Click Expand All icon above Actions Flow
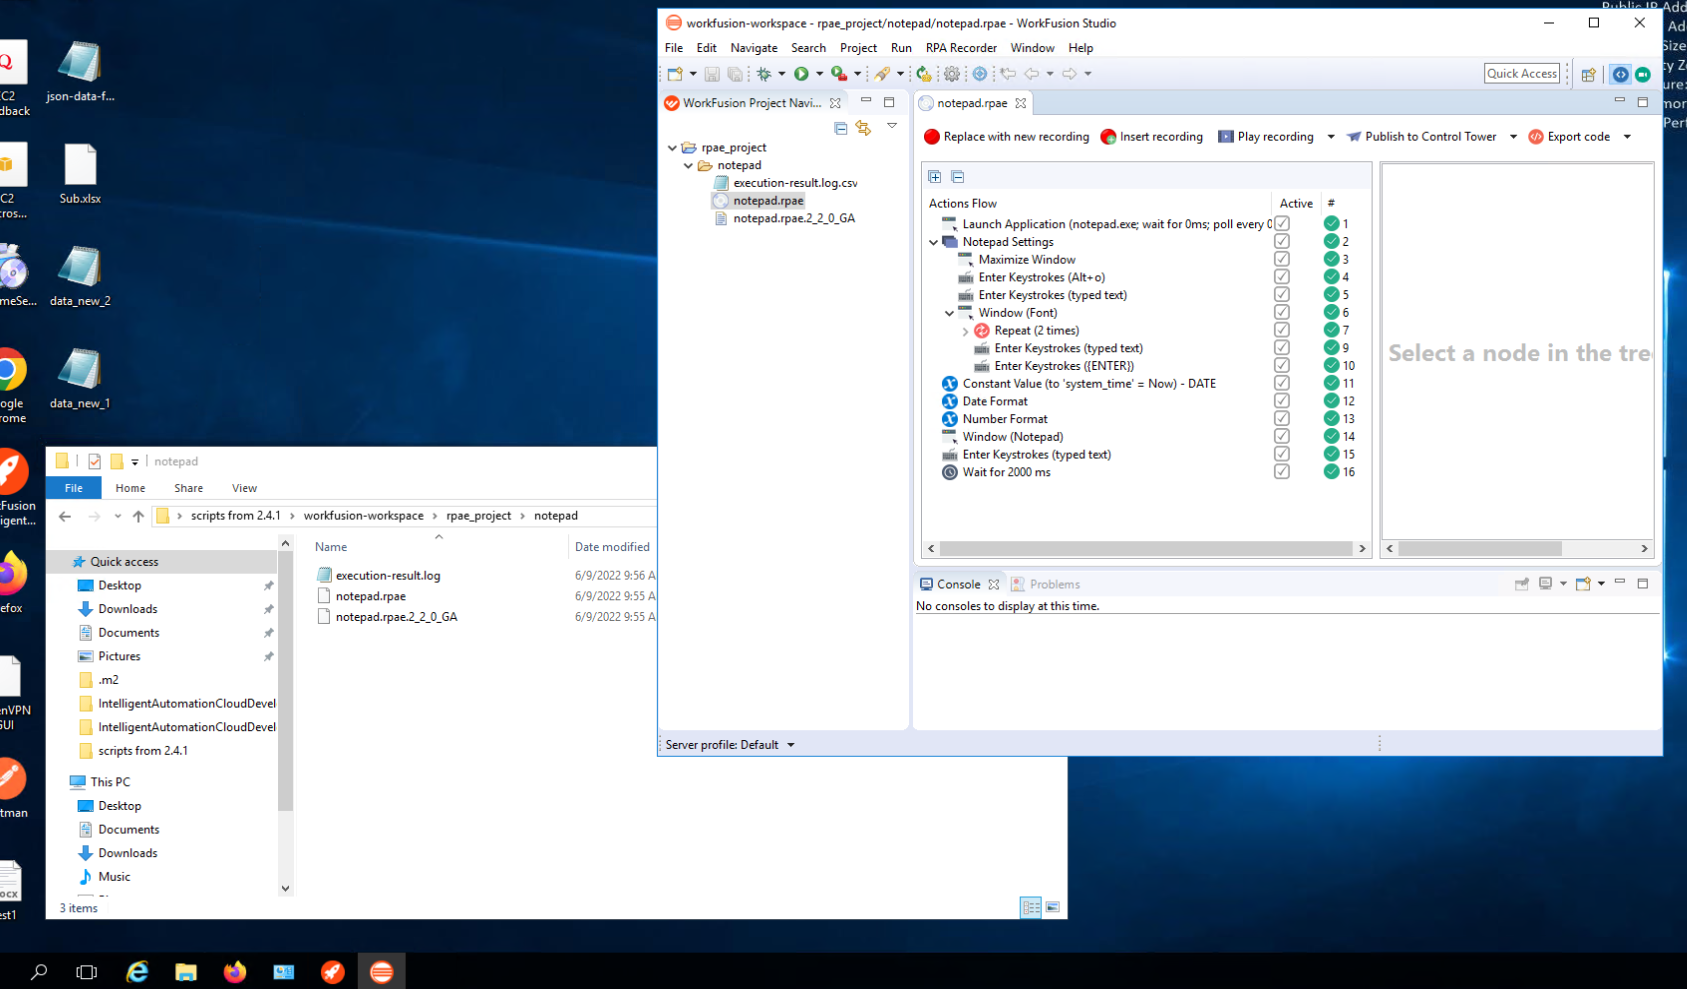Viewport: 1687px width, 989px height. click(x=935, y=177)
